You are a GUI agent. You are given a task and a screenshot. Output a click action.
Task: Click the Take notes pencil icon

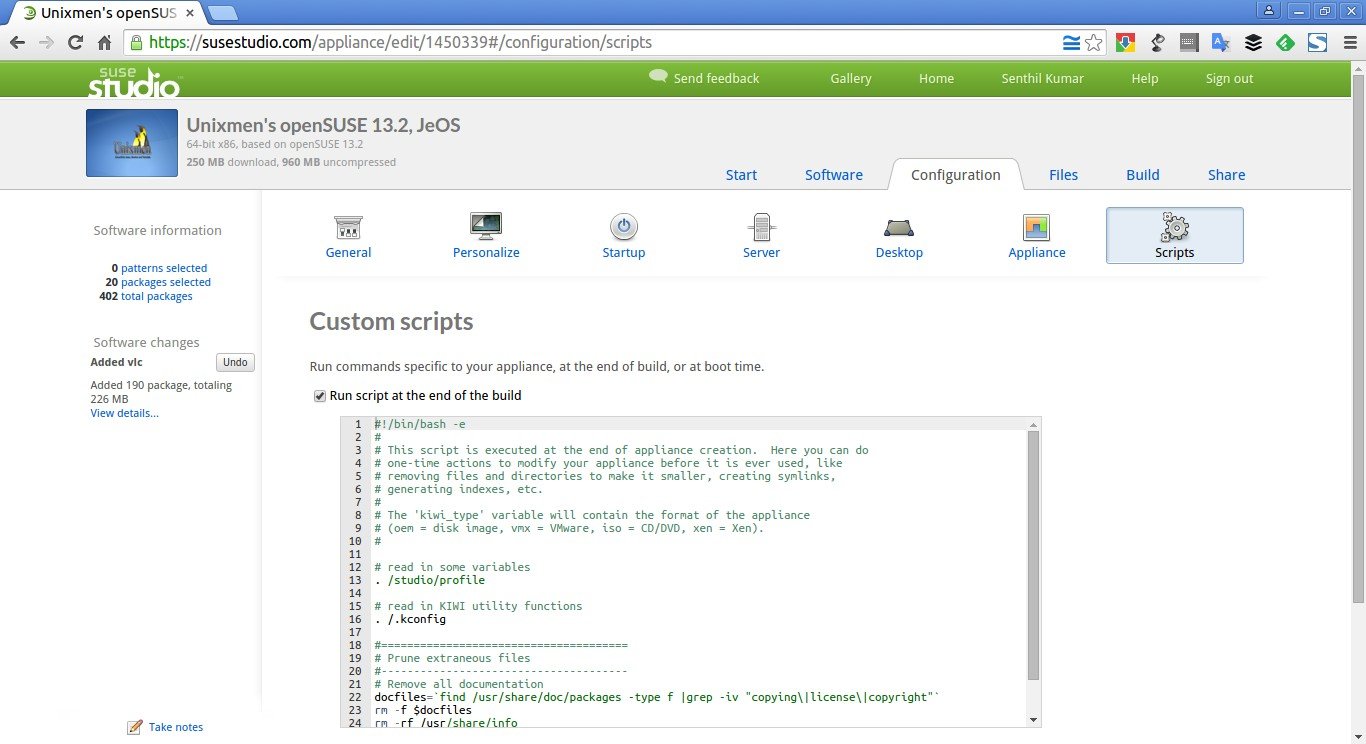tap(135, 727)
